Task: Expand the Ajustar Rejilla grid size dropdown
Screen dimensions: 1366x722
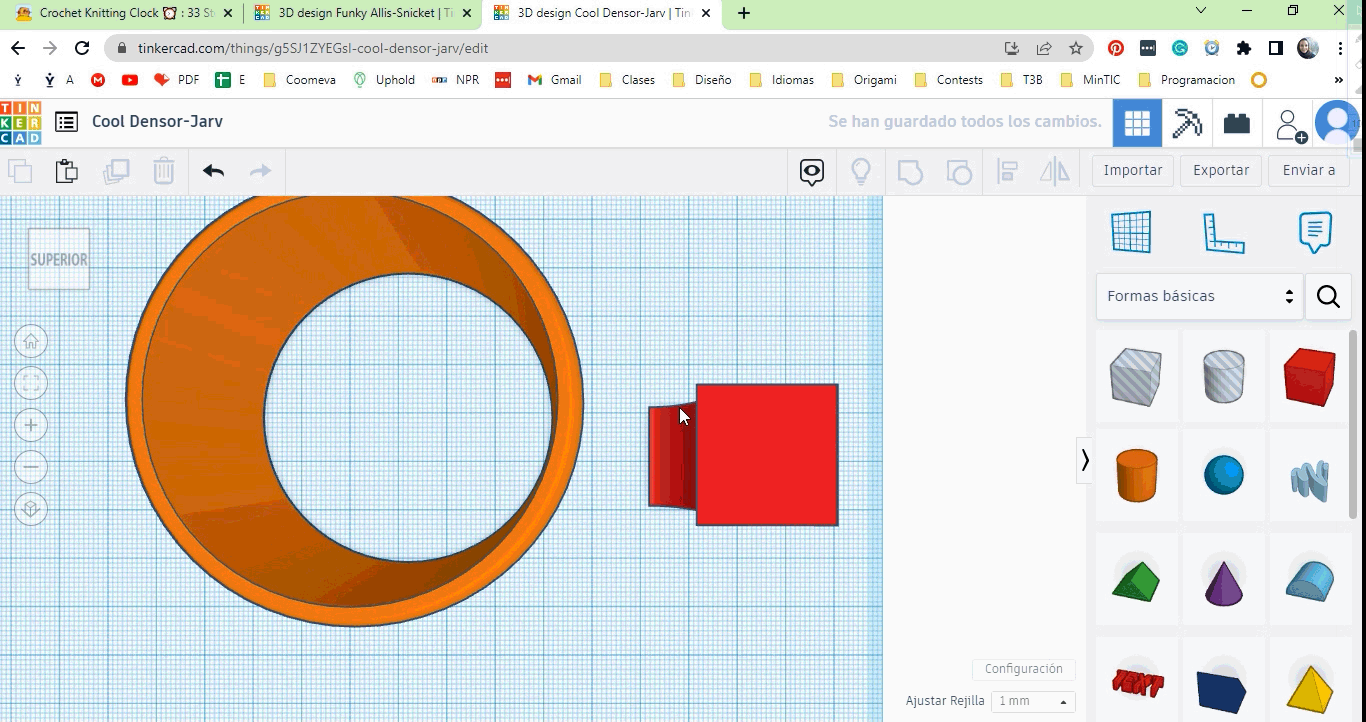Action: 1032,701
